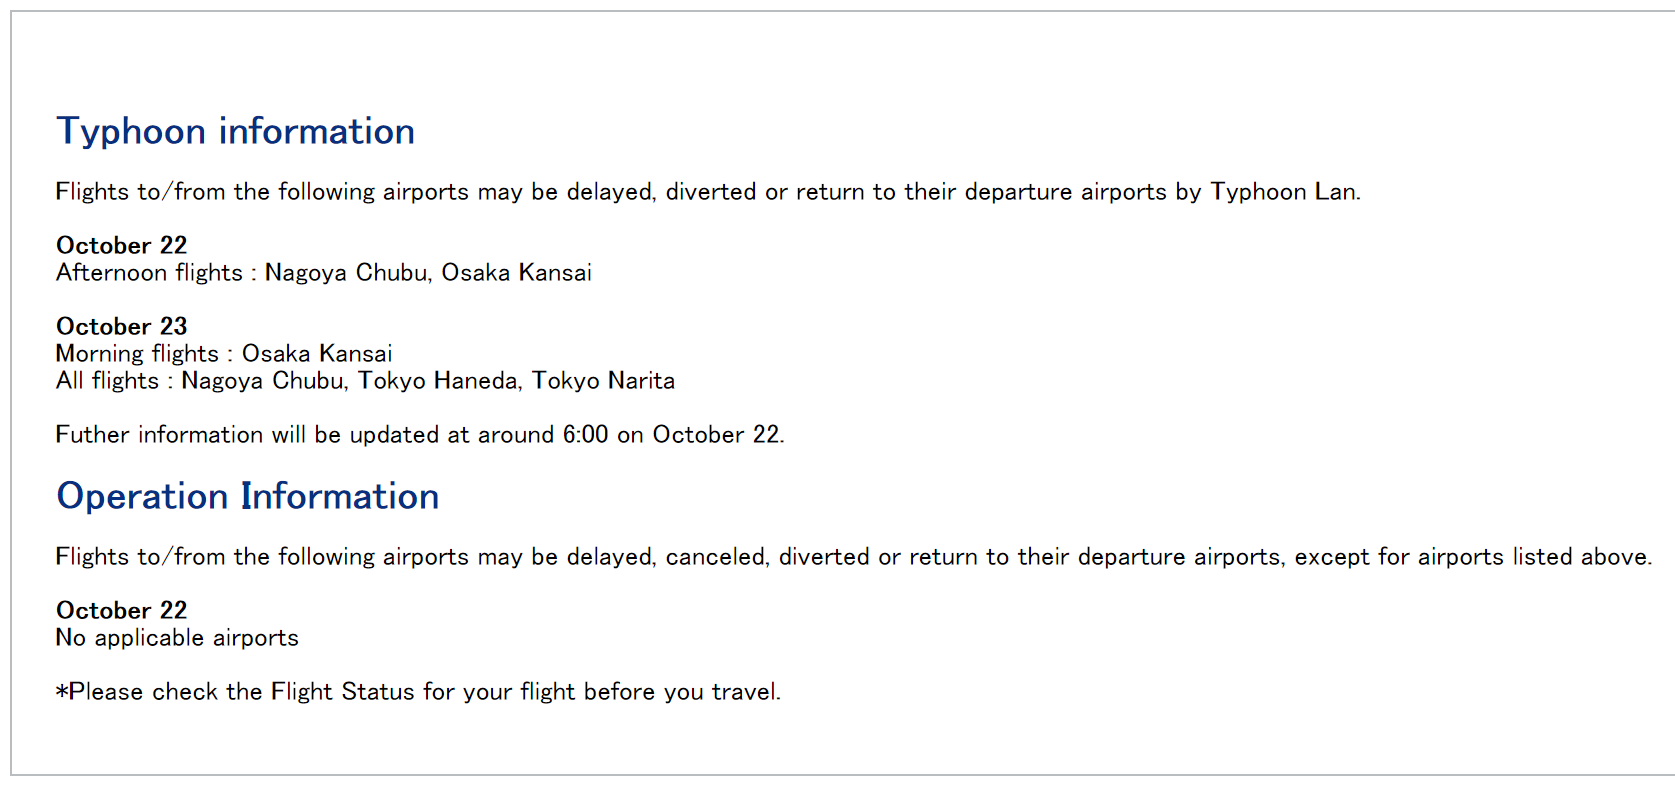The height and width of the screenshot is (790, 1675).
Task: Click Osaka Kansai in the morning flights line
Action: pos(317,354)
